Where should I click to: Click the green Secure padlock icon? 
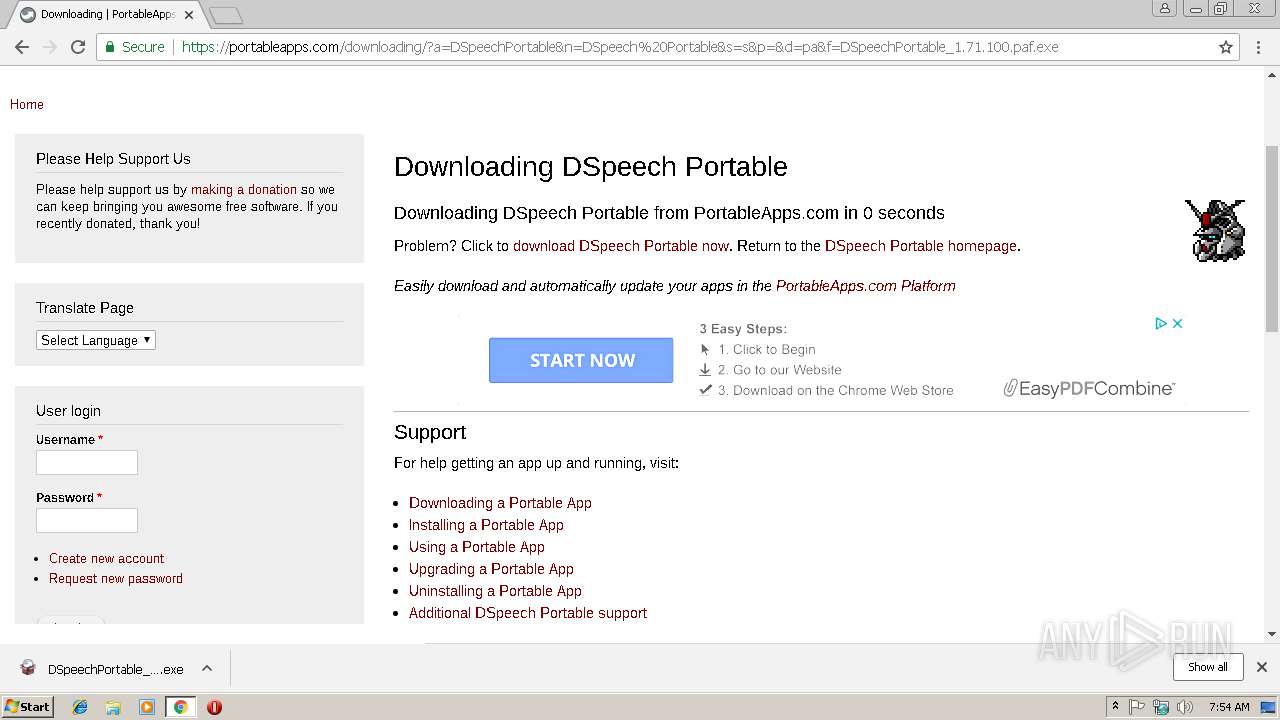[111, 47]
